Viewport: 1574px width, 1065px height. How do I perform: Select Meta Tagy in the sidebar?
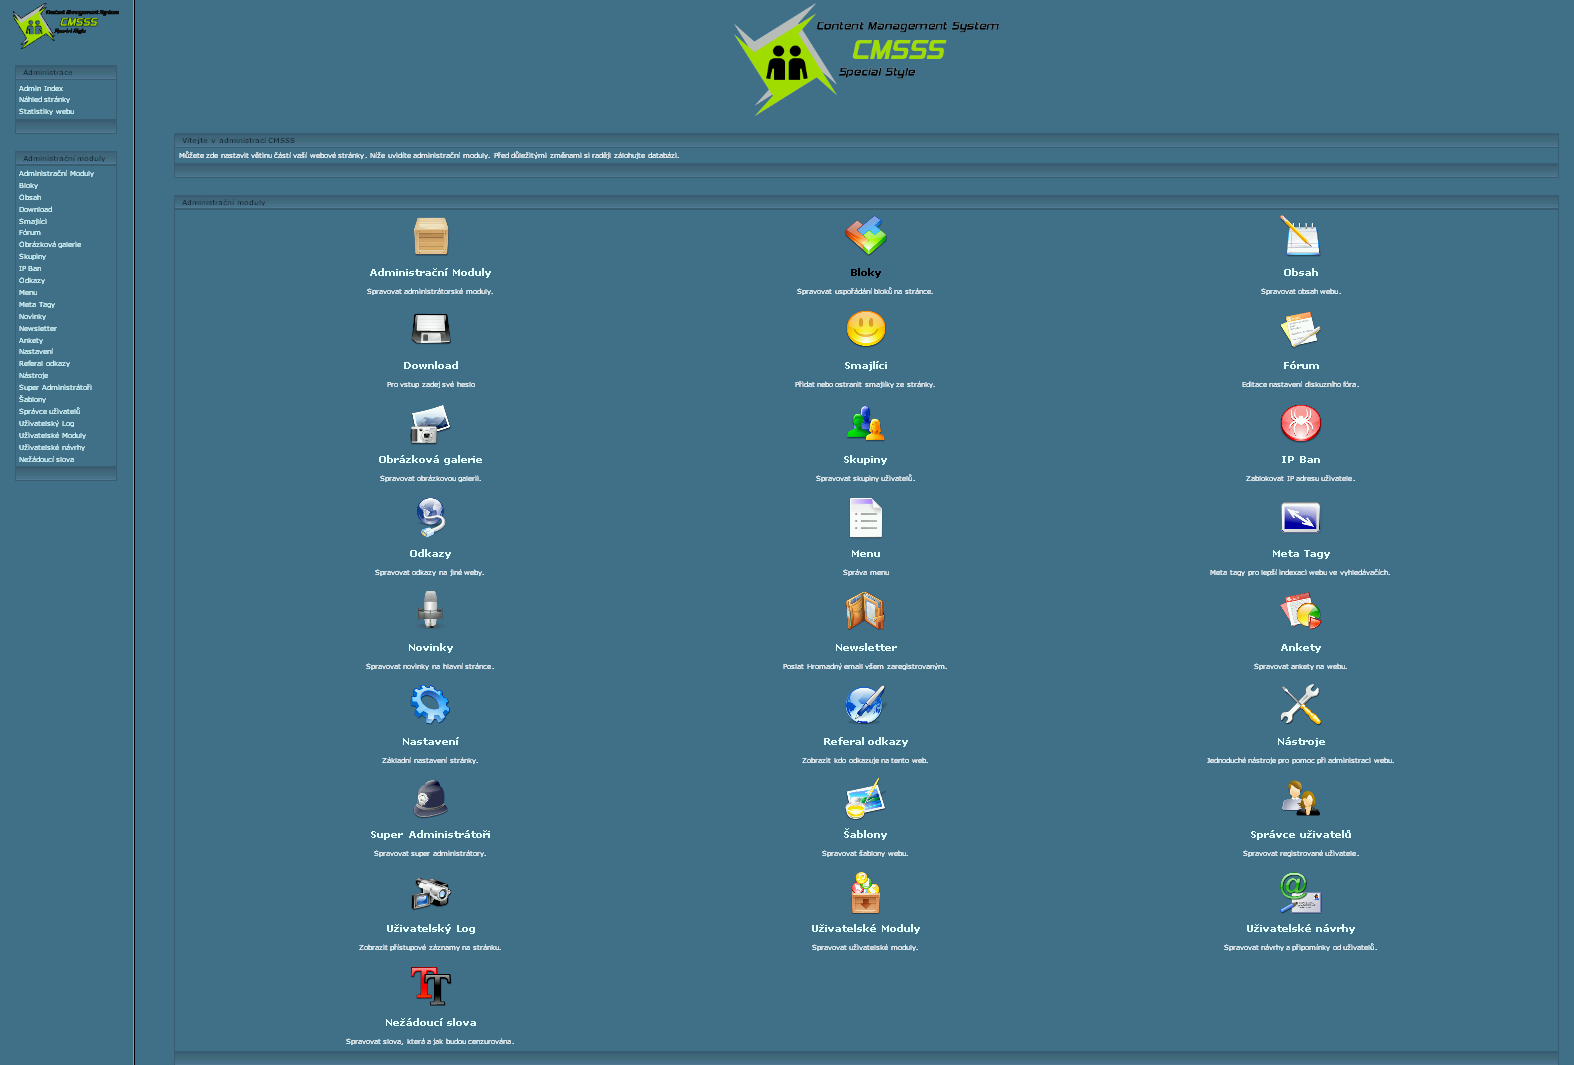(37, 305)
